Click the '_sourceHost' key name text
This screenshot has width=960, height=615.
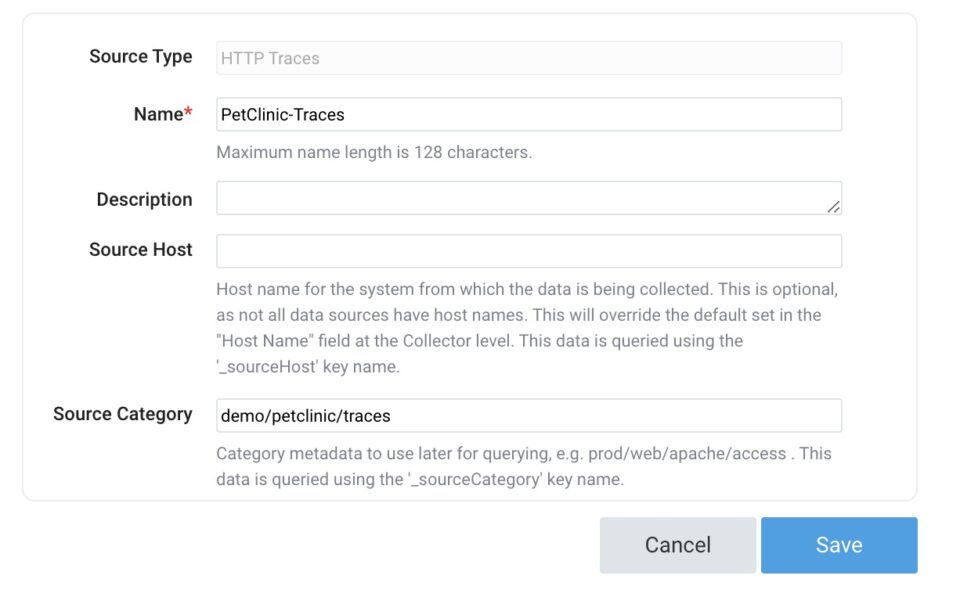[x=268, y=367]
